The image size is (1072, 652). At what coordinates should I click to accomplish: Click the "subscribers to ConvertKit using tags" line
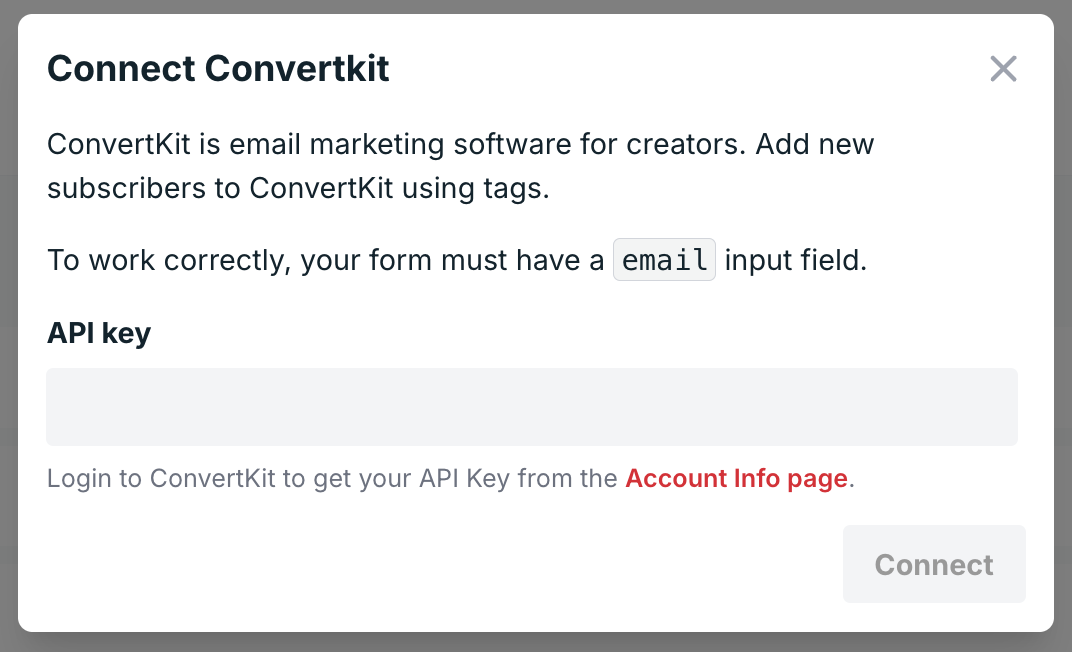(298, 188)
